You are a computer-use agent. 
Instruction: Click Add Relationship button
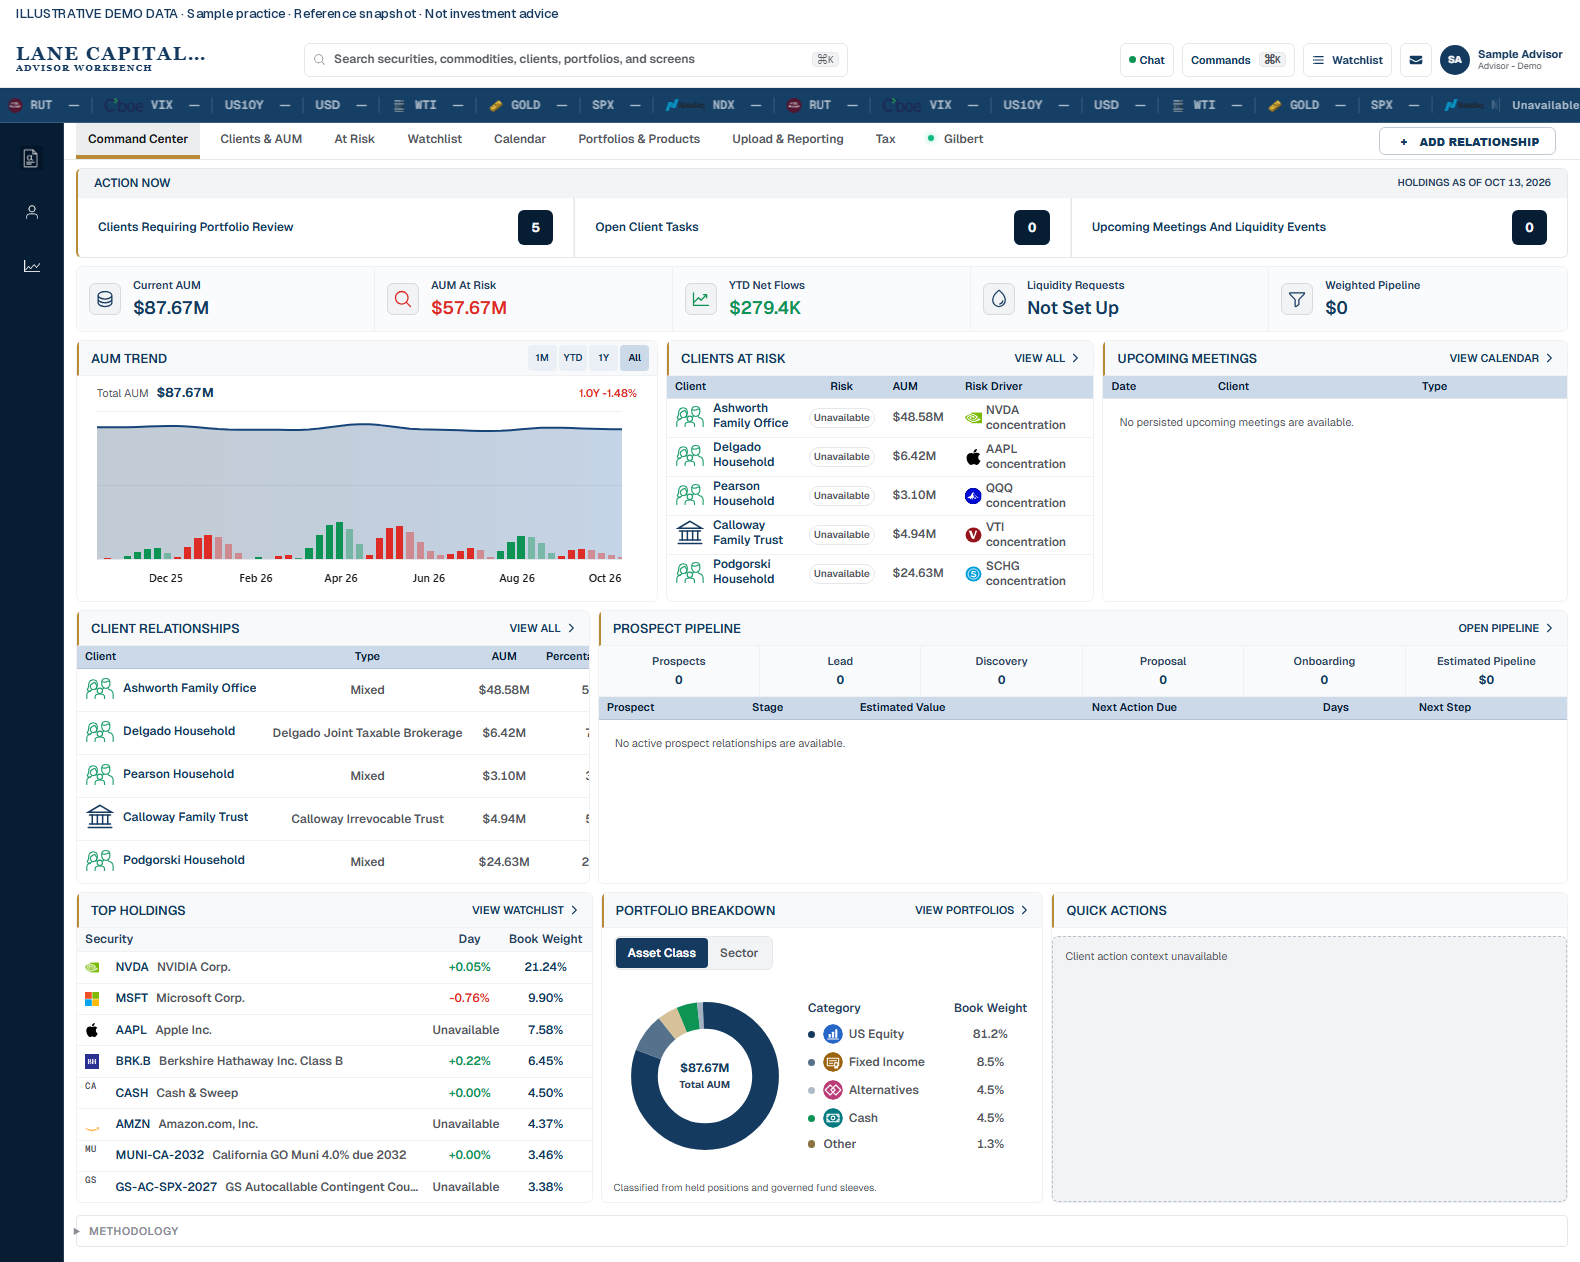tap(1467, 141)
